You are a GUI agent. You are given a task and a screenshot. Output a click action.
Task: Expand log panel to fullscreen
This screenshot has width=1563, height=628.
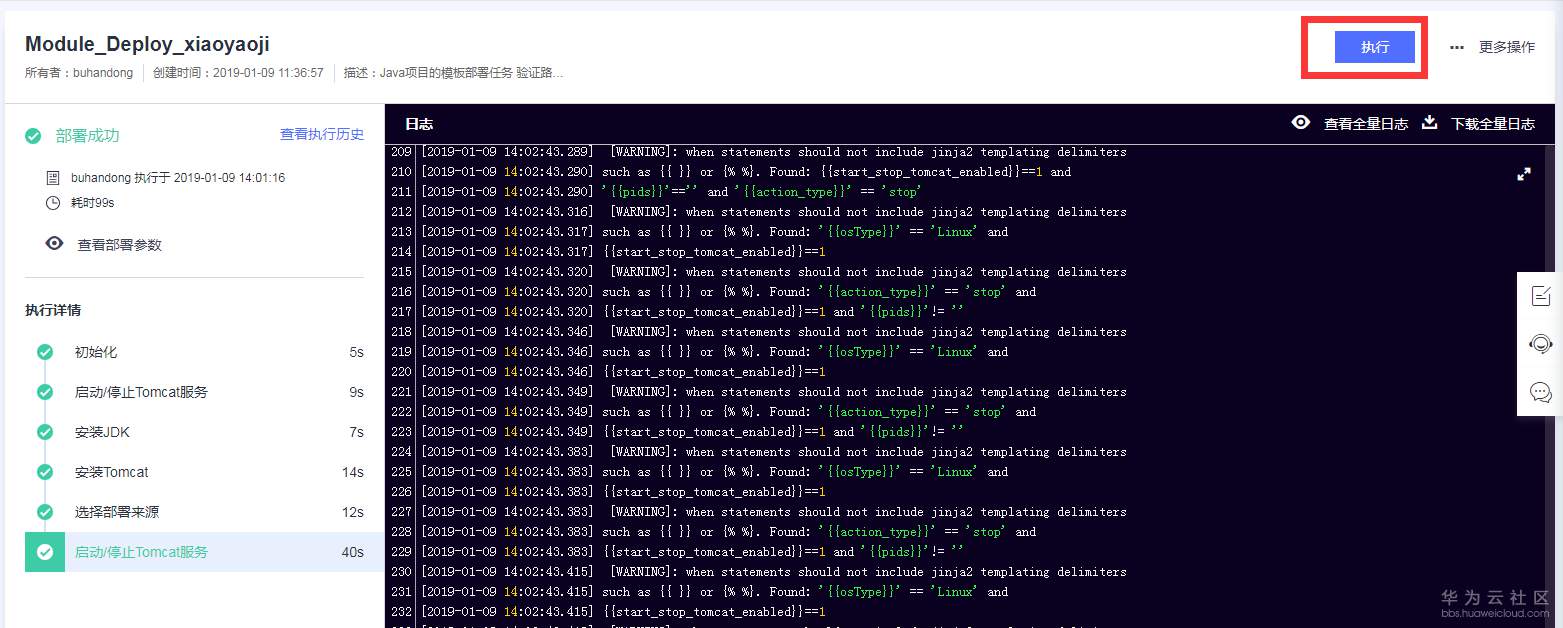[x=1524, y=174]
